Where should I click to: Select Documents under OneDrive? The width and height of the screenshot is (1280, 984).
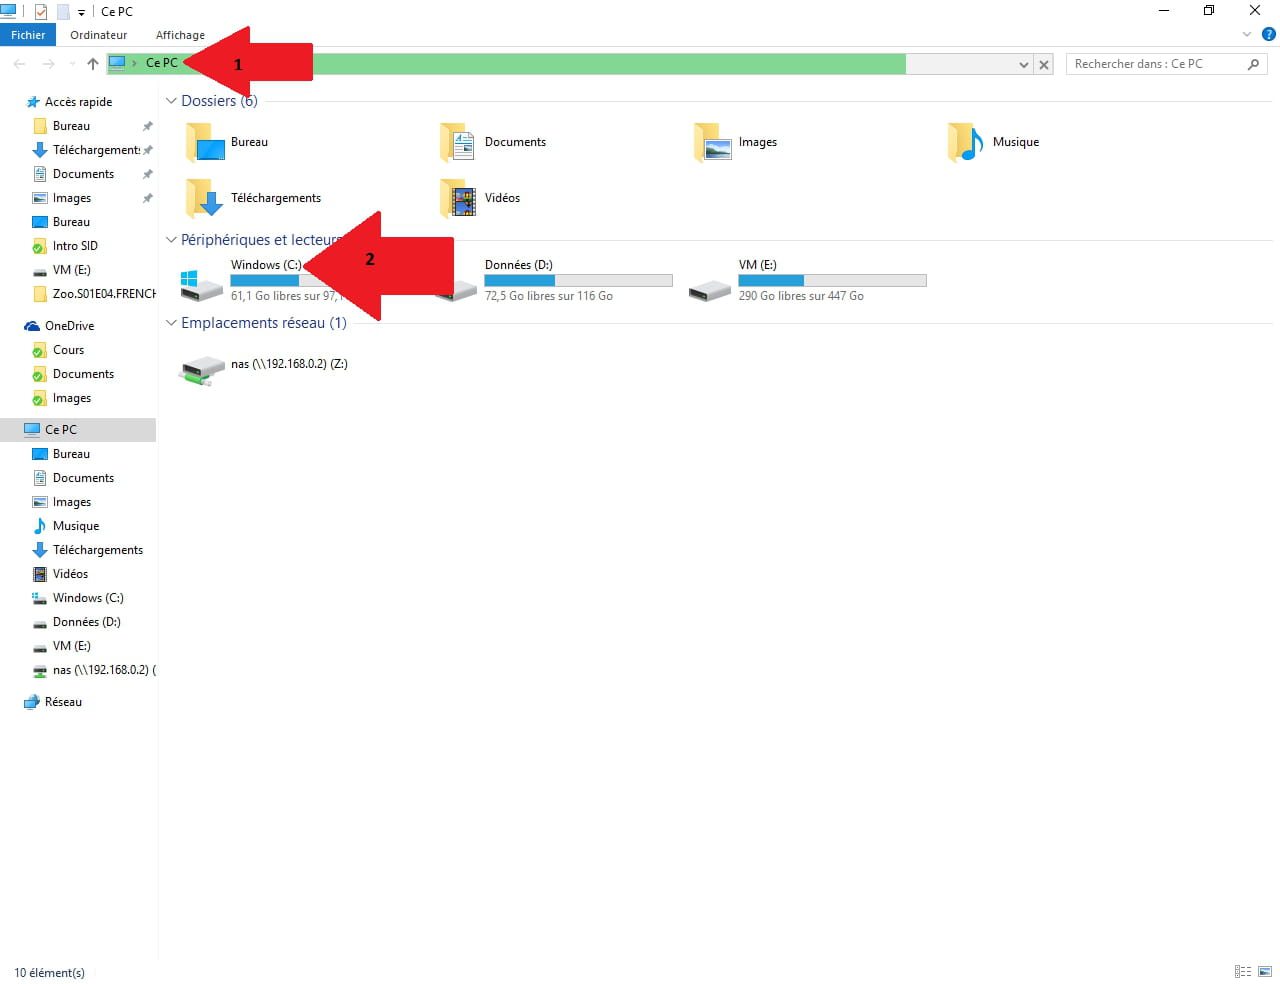coord(83,374)
